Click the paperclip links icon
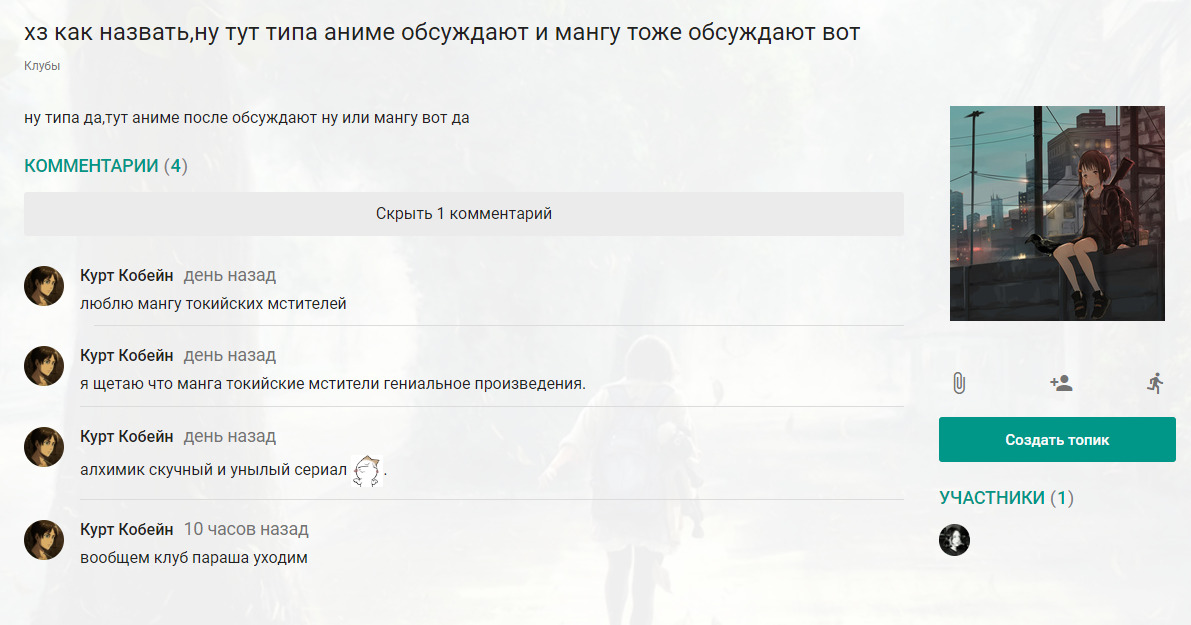1191x625 pixels. (x=958, y=383)
